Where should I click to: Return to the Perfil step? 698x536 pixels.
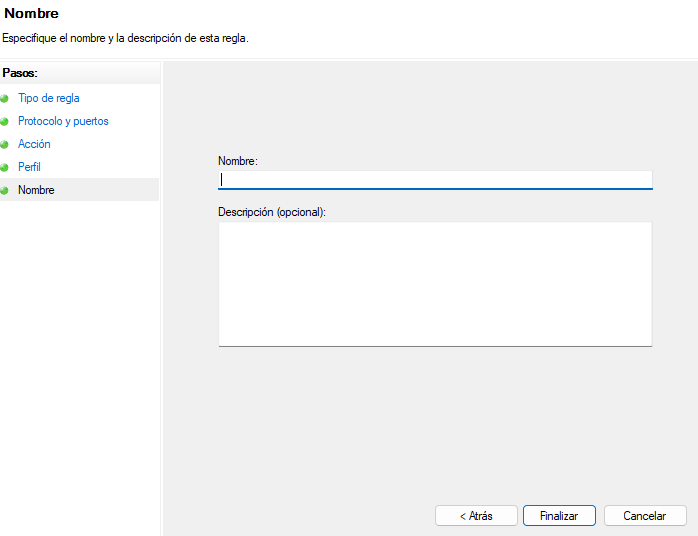[29, 167]
